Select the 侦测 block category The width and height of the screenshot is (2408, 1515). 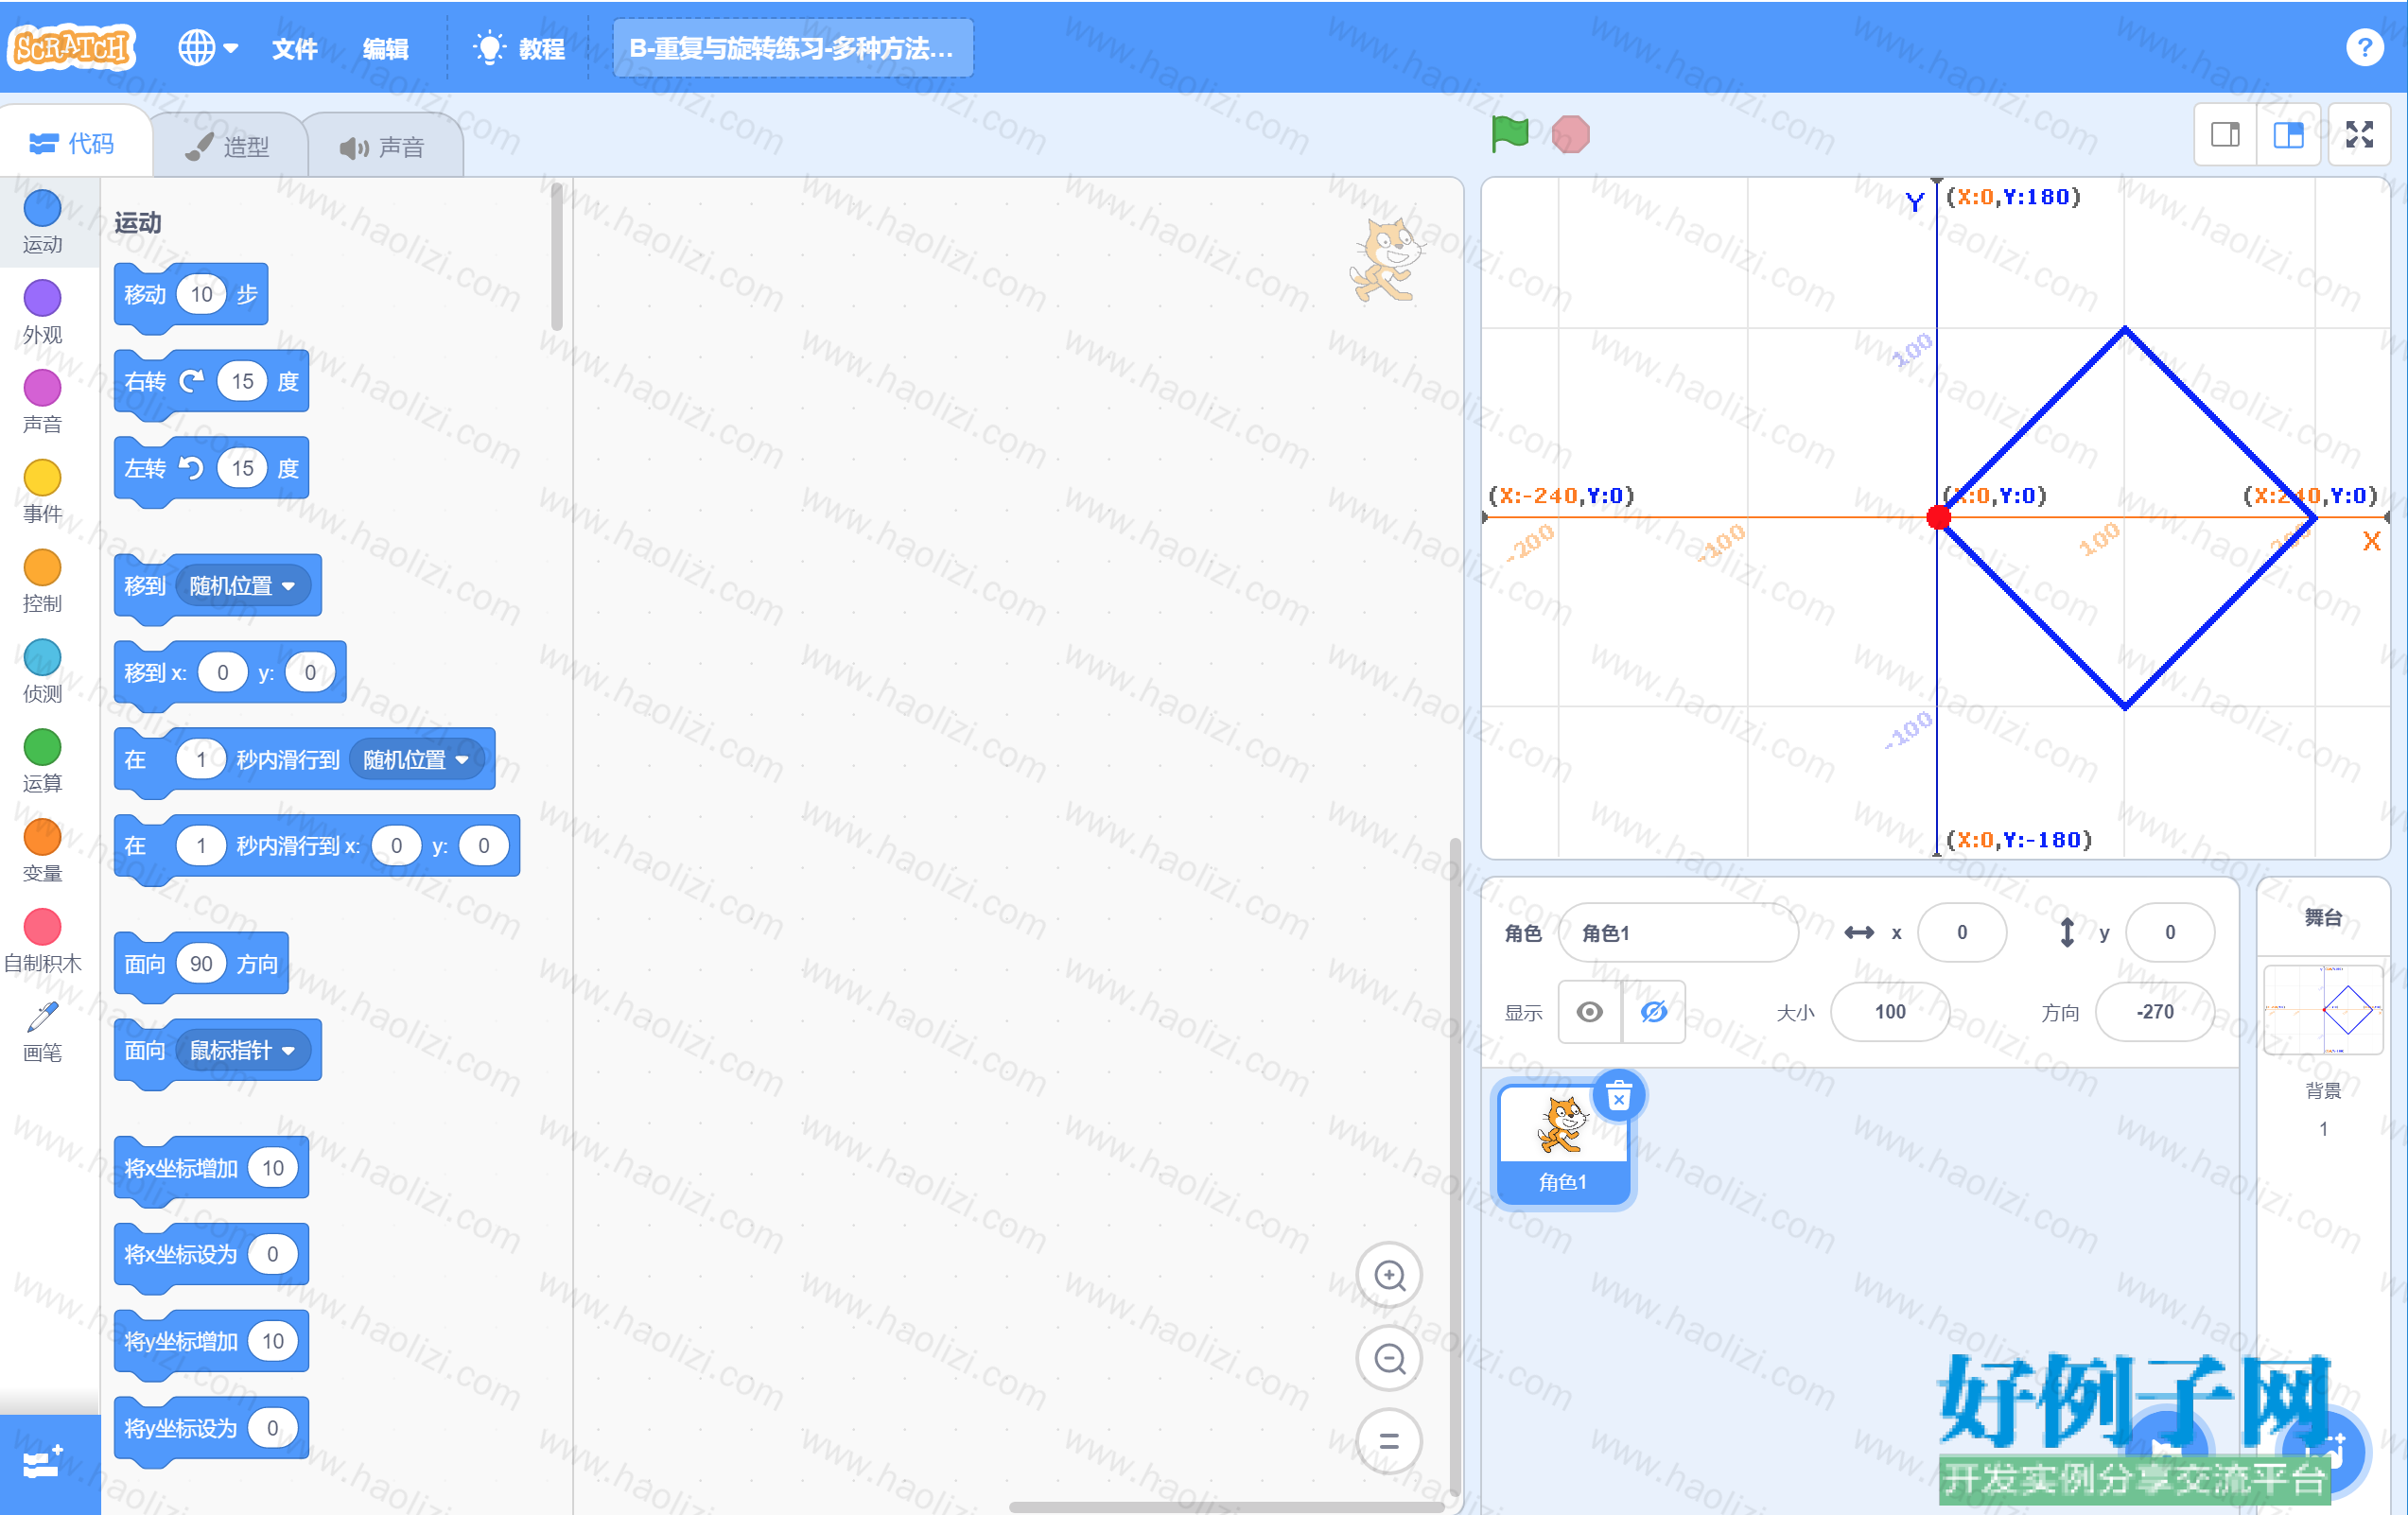42,671
